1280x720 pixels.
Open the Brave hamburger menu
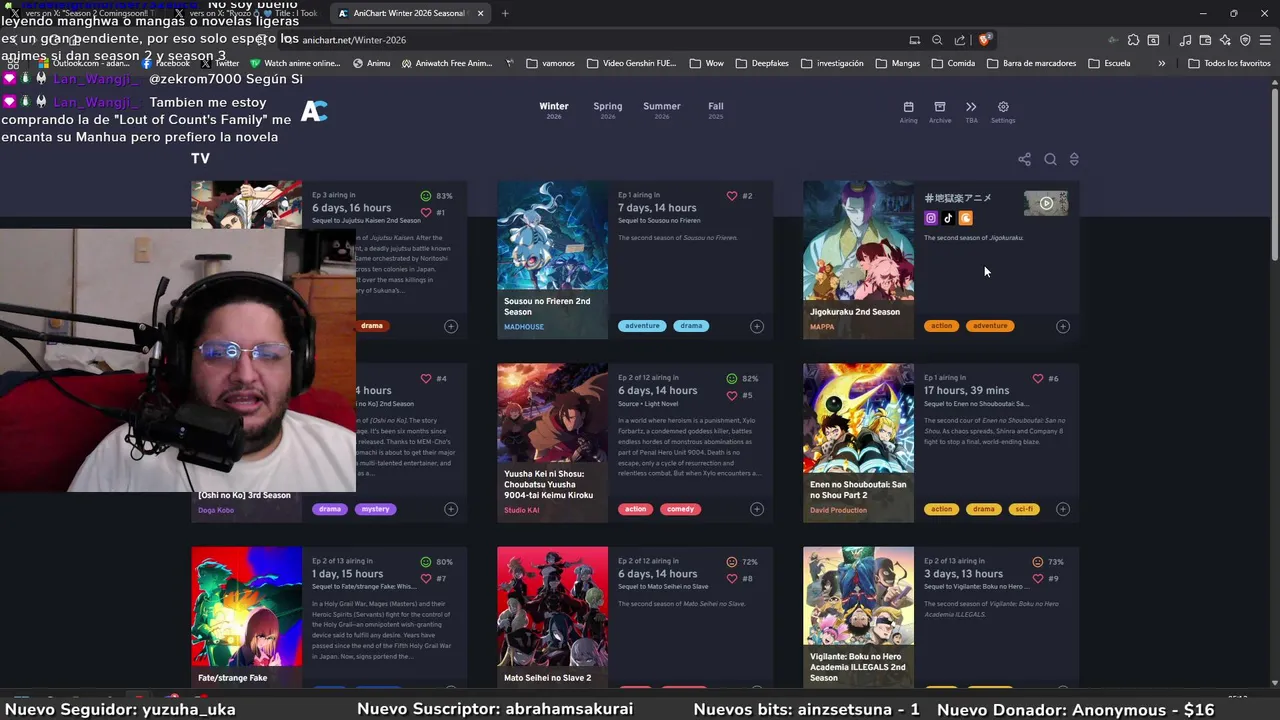pyautogui.click(x=1265, y=40)
